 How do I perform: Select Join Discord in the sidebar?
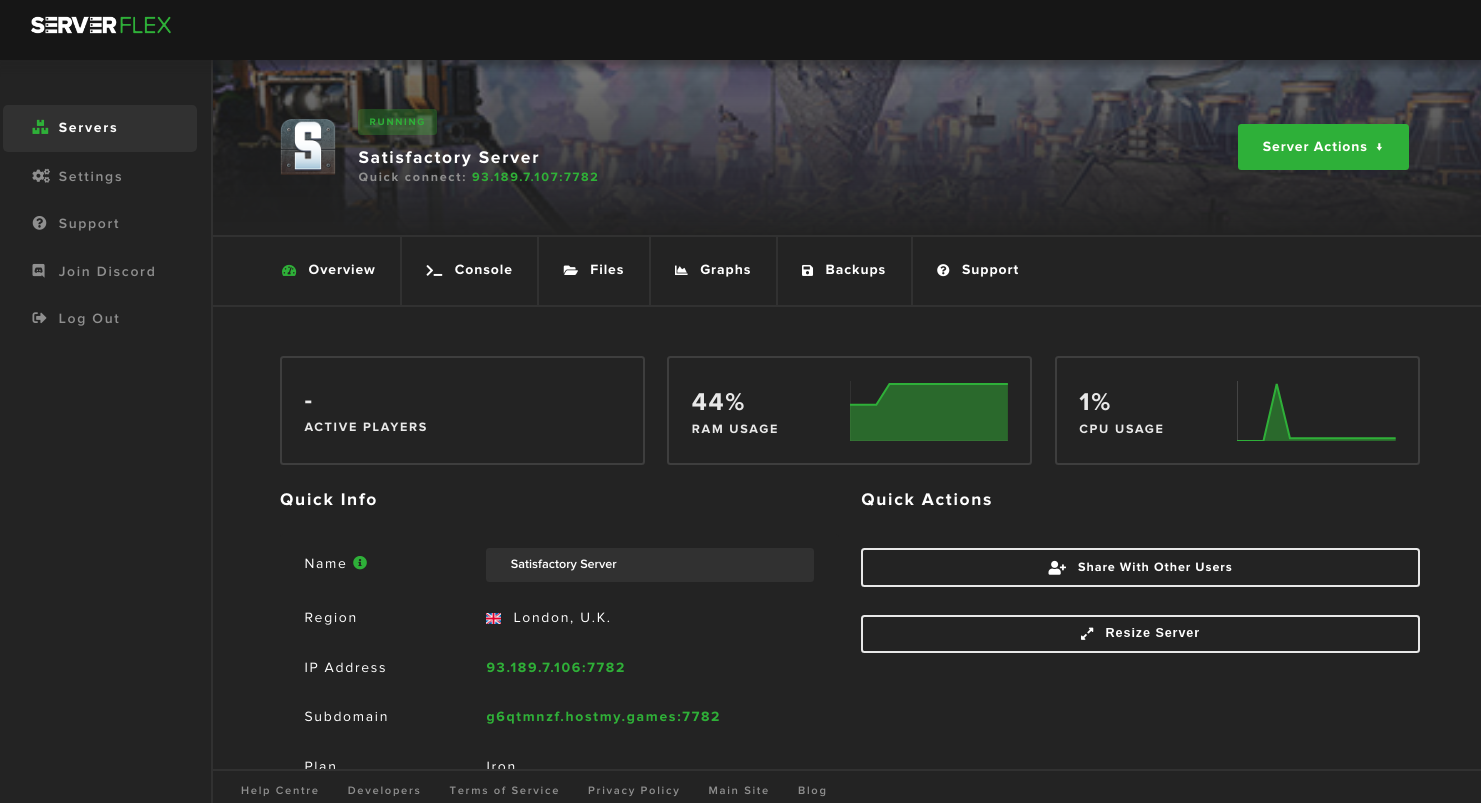107,272
